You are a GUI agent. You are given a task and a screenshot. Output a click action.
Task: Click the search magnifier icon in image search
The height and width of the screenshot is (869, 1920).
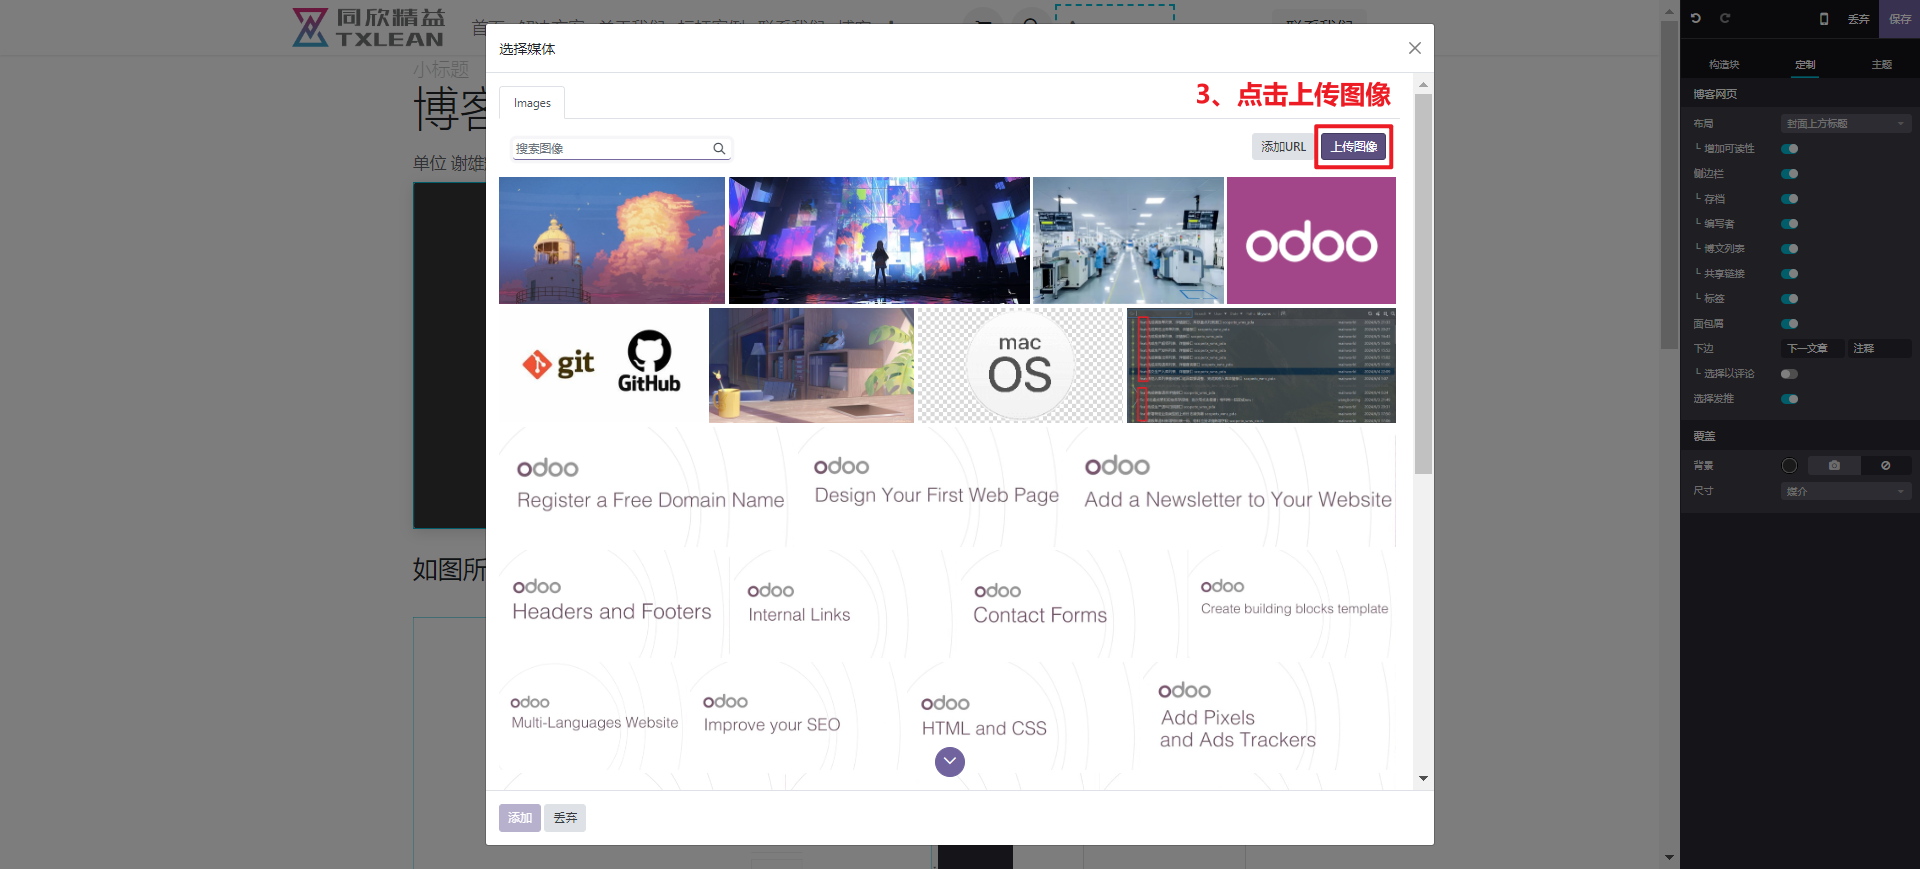[x=719, y=149]
